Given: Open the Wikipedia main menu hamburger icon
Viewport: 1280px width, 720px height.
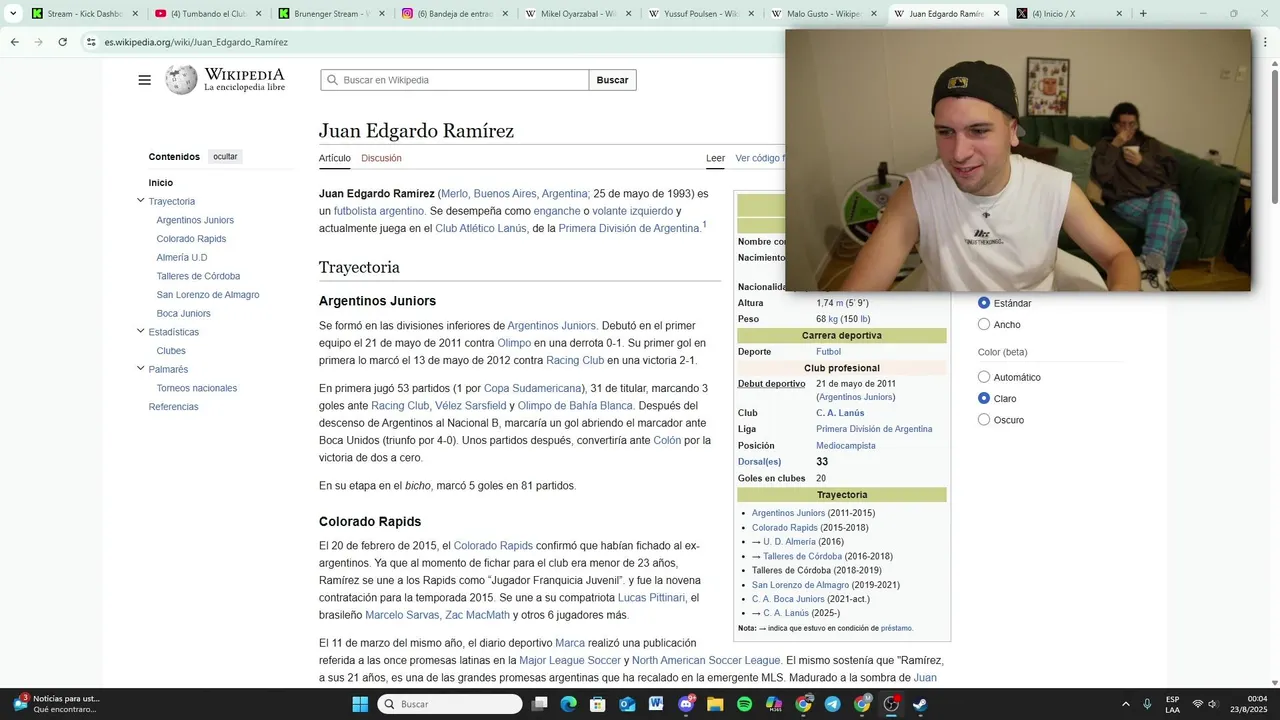Looking at the screenshot, I should [144, 80].
